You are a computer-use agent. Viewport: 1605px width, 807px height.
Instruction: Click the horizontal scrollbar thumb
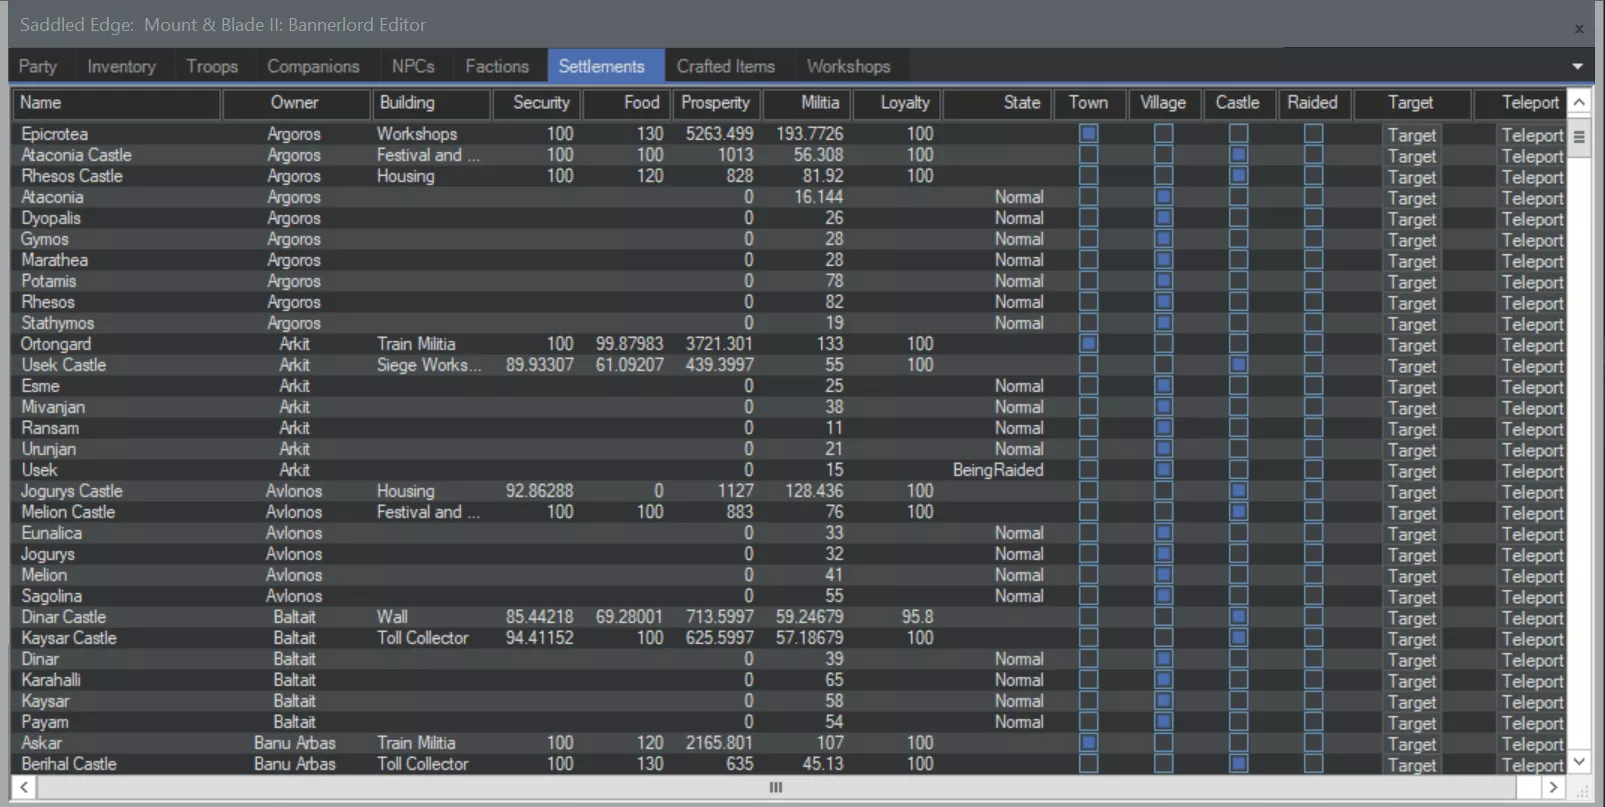(x=776, y=788)
